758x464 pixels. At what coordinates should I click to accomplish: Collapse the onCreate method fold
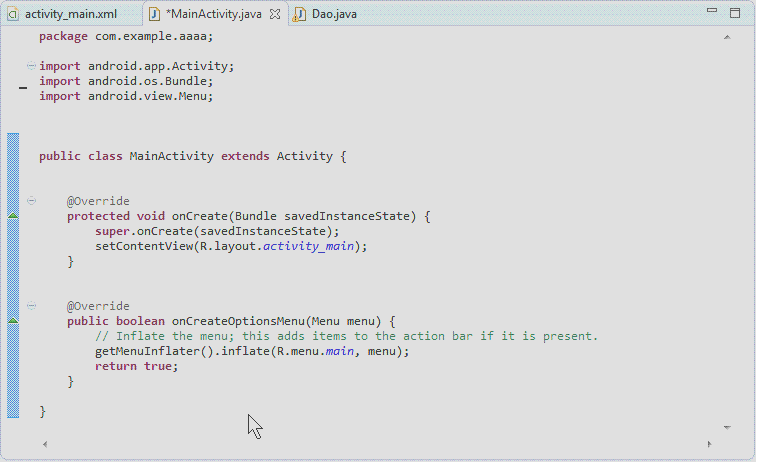click(31, 200)
